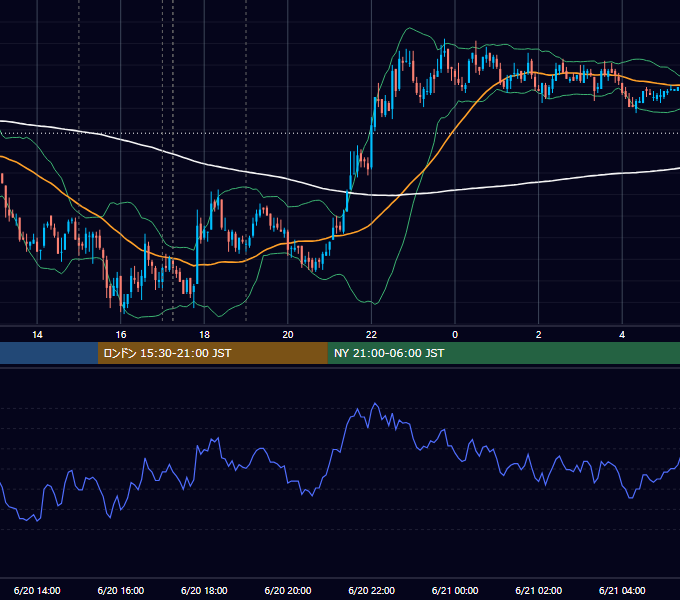Viewport: 680px width, 600px height.
Task: Select the 0 hour axis label
Action: click(455, 335)
